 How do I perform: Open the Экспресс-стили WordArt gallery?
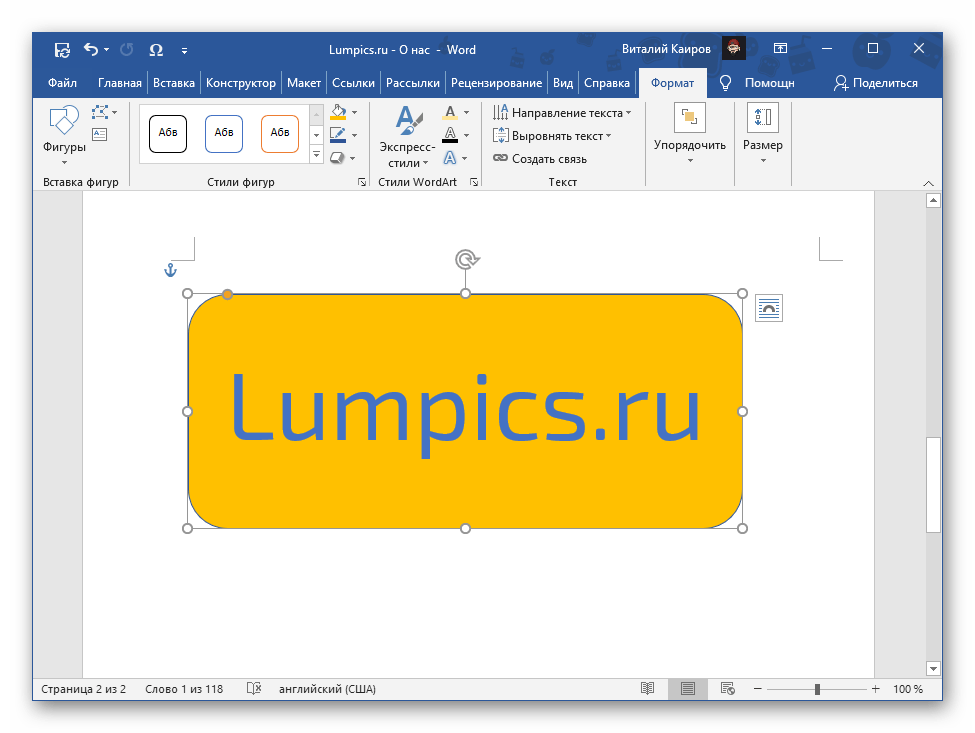[x=408, y=136]
